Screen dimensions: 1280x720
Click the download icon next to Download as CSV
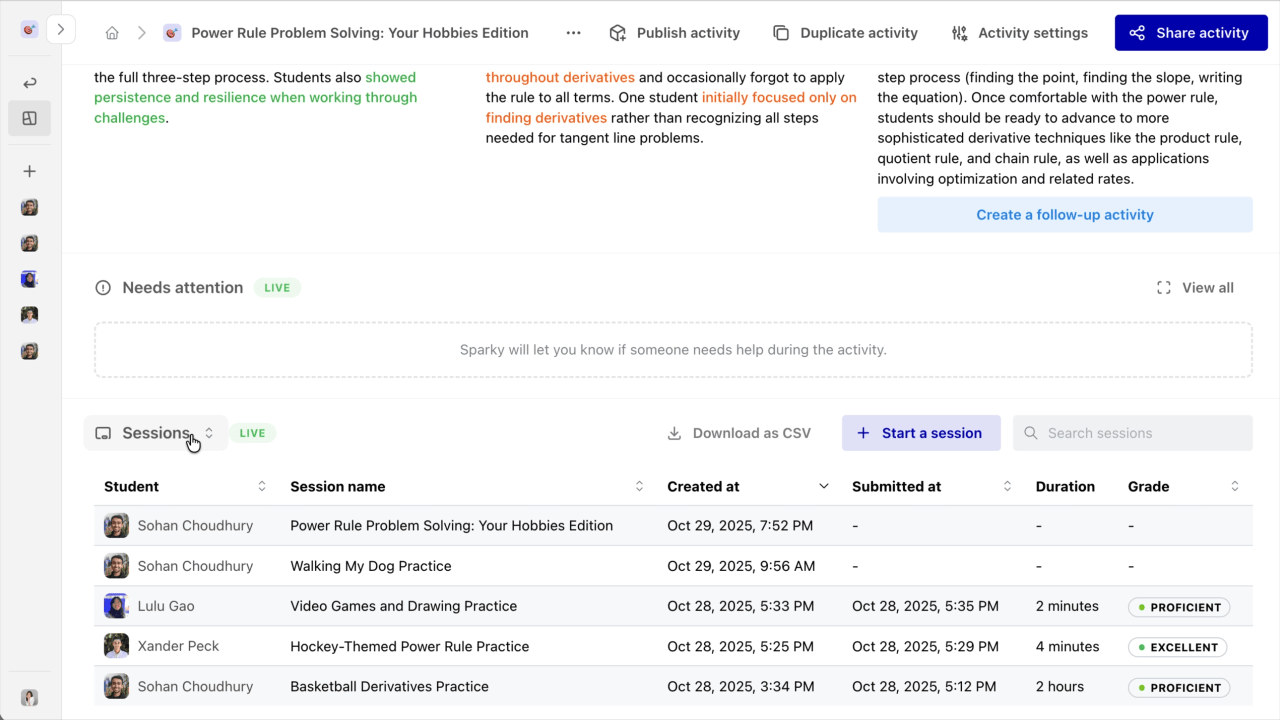pos(673,433)
